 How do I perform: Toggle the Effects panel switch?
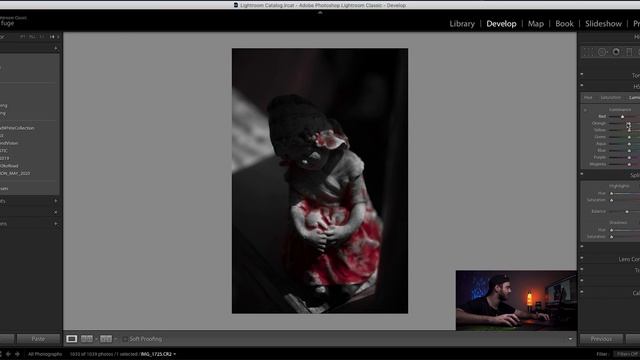coord(582,281)
